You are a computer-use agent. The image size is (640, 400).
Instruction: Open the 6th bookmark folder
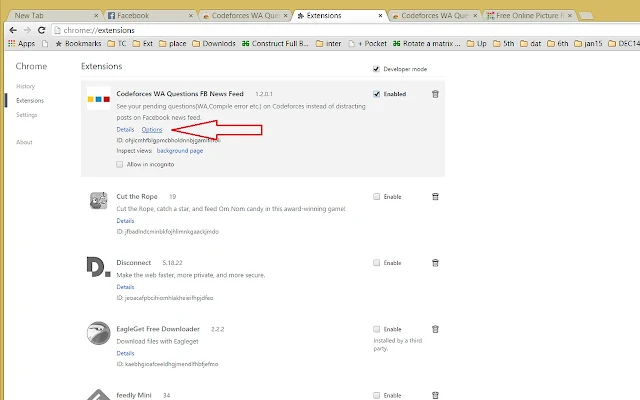[x=558, y=43]
